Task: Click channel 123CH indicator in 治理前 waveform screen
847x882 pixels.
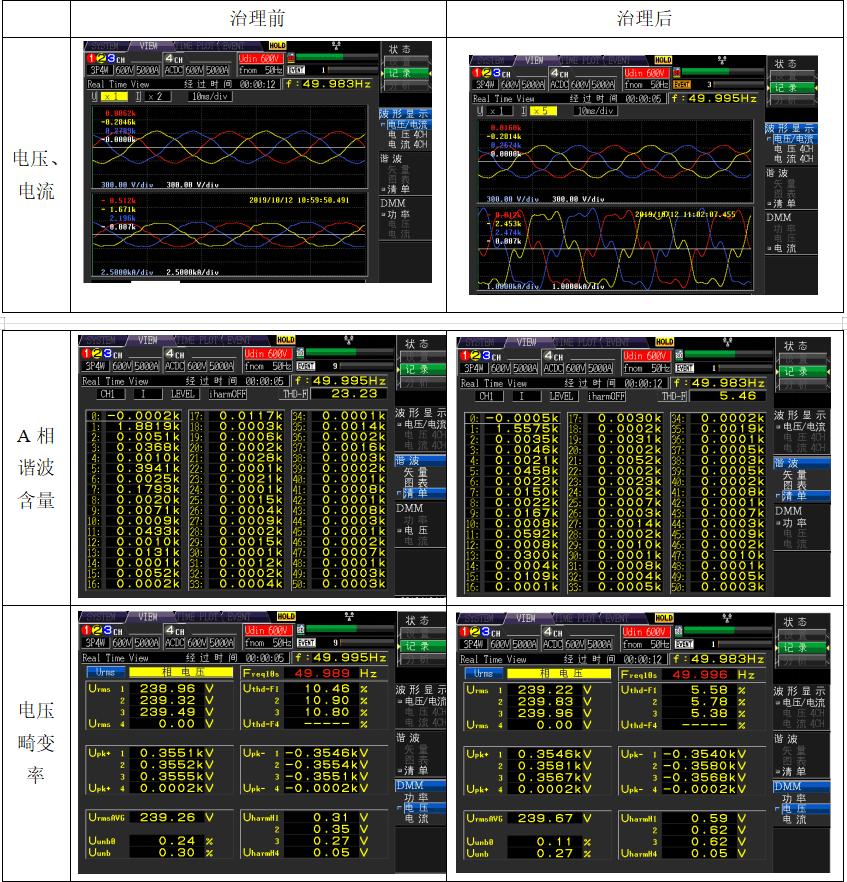Action: [x=106, y=58]
